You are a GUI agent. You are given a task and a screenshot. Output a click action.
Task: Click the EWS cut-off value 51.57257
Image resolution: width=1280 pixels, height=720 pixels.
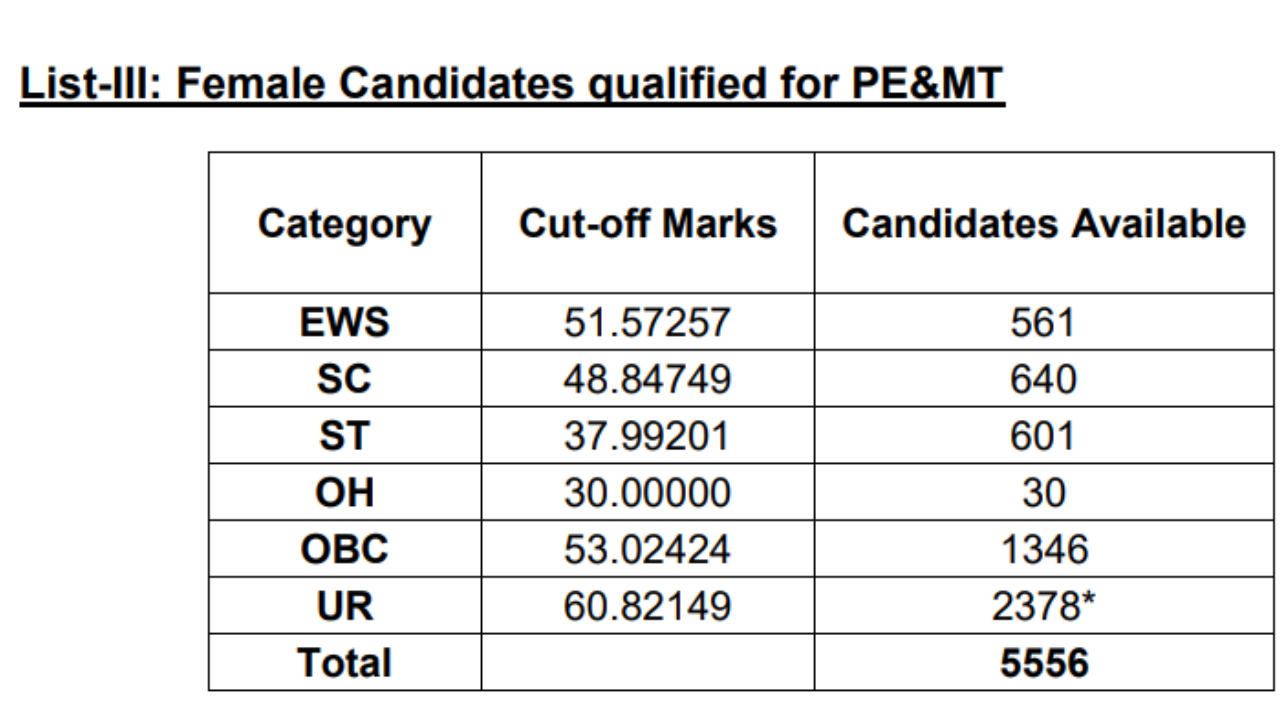pyautogui.click(x=647, y=322)
